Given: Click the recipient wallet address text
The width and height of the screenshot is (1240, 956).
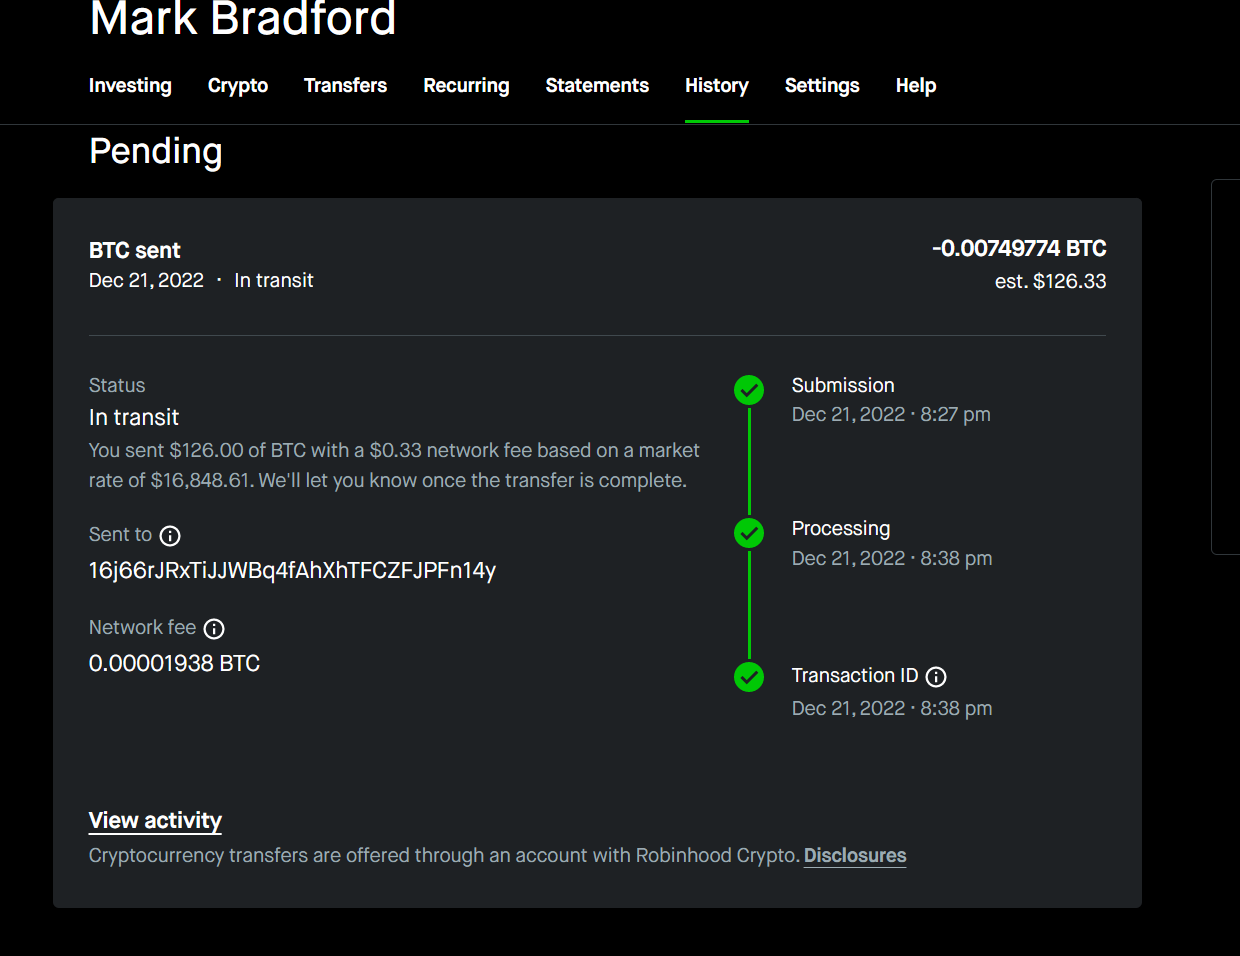Looking at the screenshot, I should click(292, 571).
